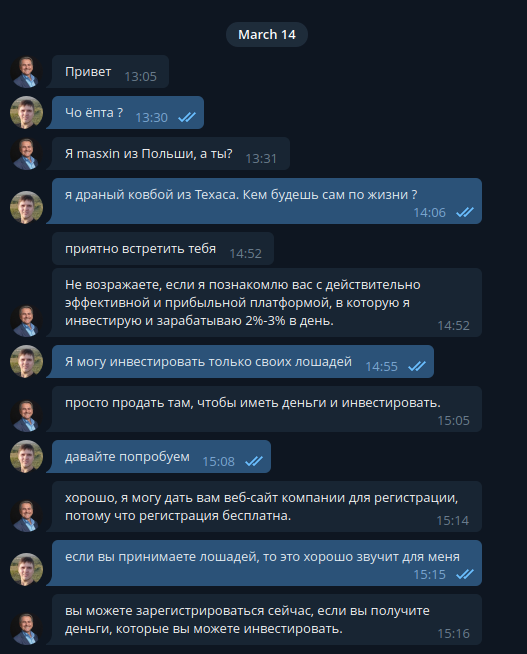
Task: Click the avatar beside the Texas cowboy message
Action: click(x=26, y=207)
